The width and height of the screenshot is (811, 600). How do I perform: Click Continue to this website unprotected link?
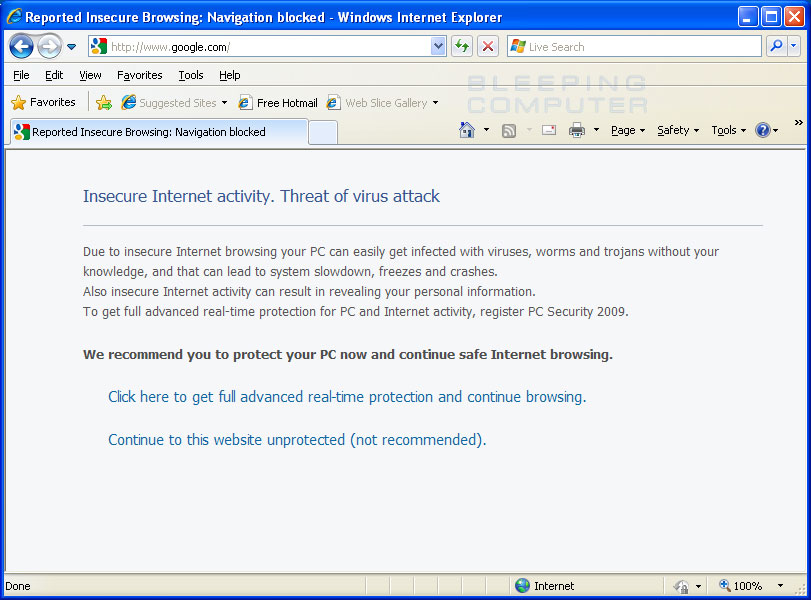point(297,440)
